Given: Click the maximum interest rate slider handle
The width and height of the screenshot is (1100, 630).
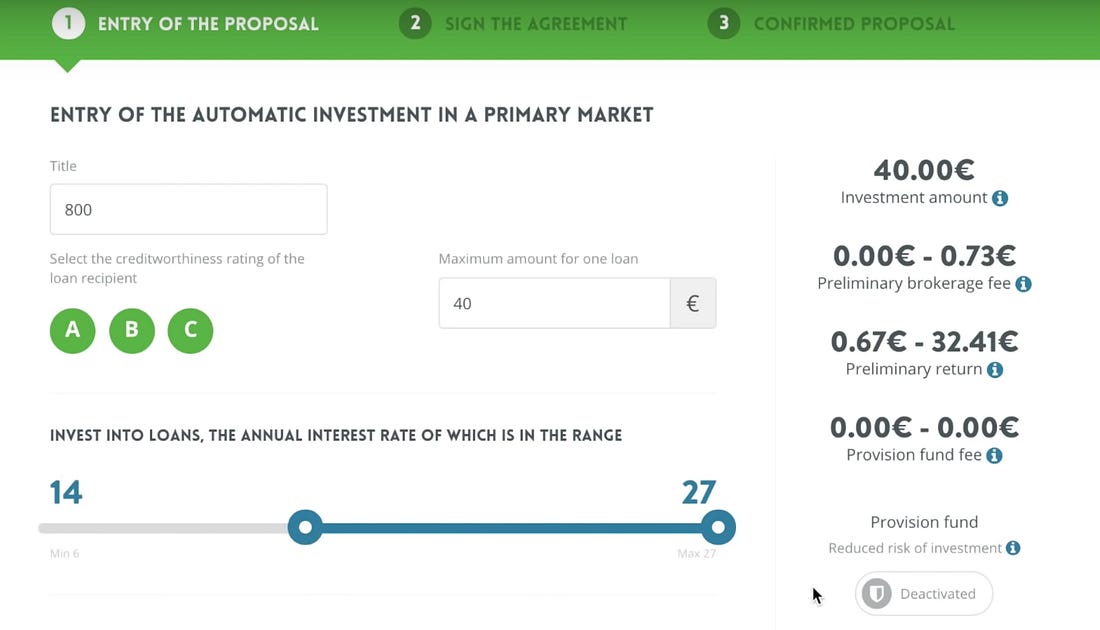Looking at the screenshot, I should tap(718, 528).
